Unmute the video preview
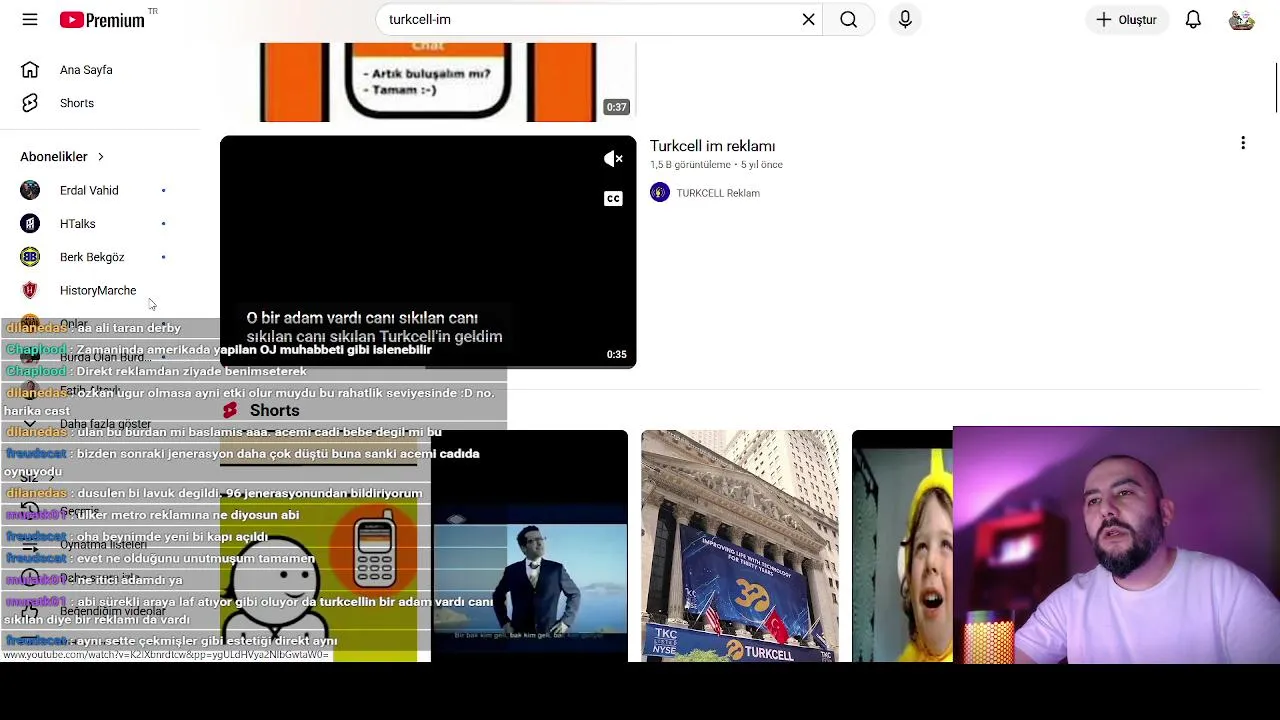 click(613, 159)
